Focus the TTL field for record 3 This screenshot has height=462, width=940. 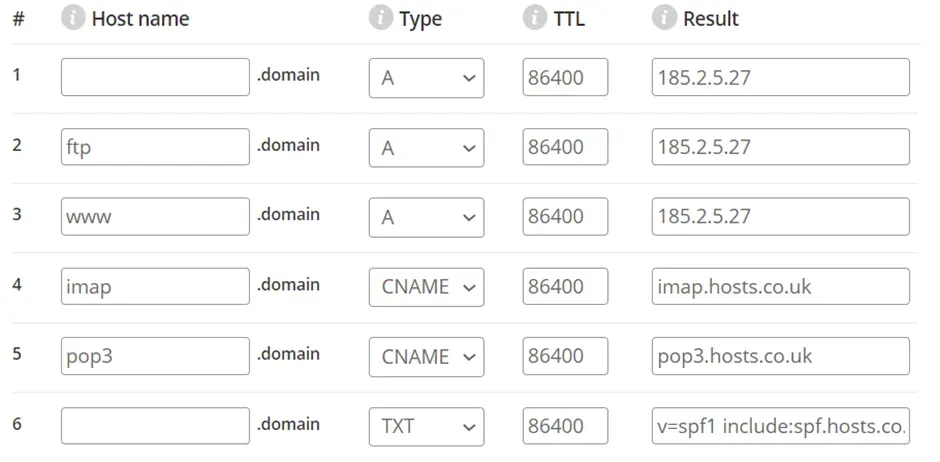click(x=565, y=216)
